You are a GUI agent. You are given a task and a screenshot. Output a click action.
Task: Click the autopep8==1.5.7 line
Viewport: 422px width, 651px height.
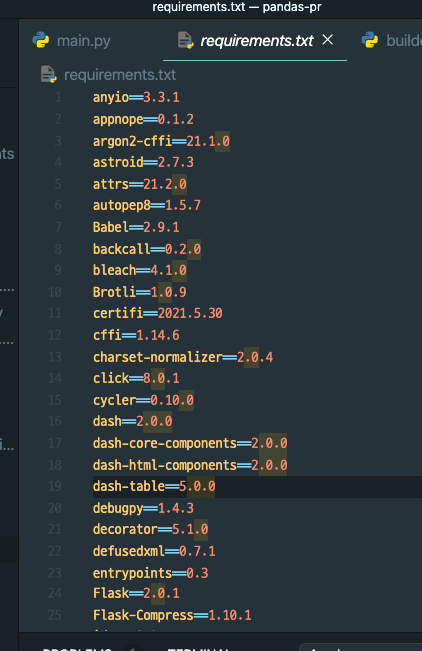point(147,205)
